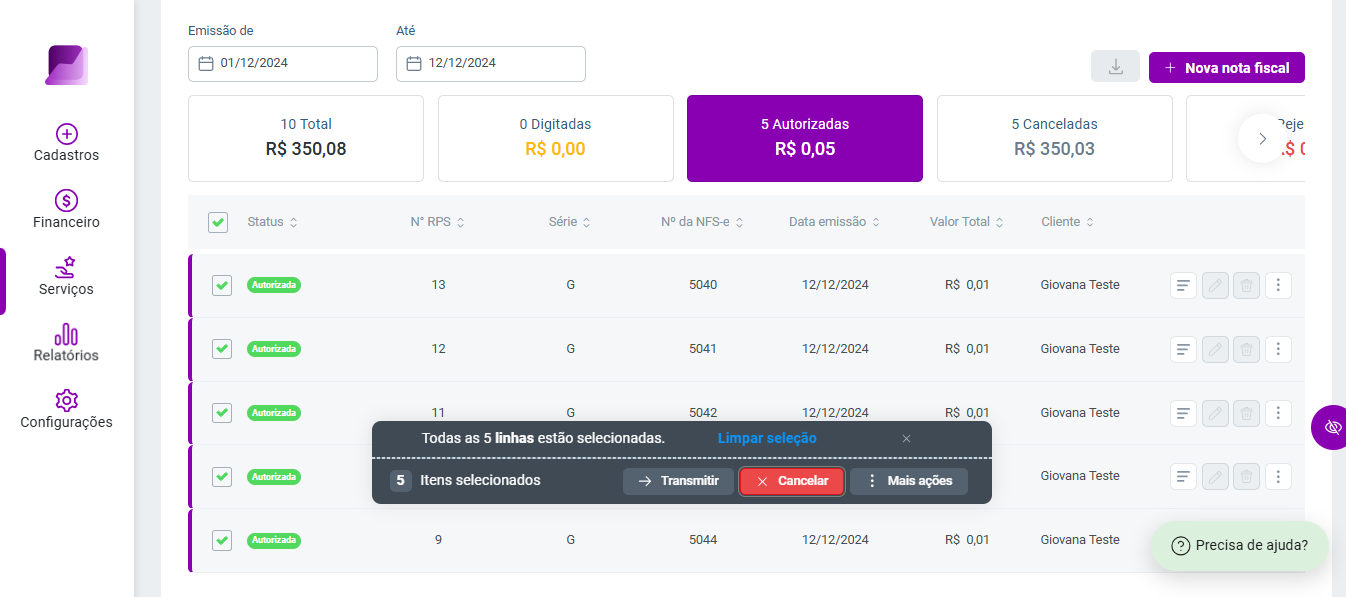The image size is (1346, 597).
Task: Uncheck checkbox for RPS 11 row
Action: [x=222, y=412]
